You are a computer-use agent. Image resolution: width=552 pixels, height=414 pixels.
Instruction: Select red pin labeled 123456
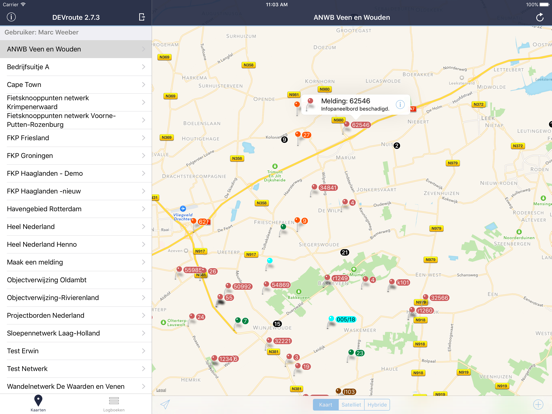click(225, 359)
